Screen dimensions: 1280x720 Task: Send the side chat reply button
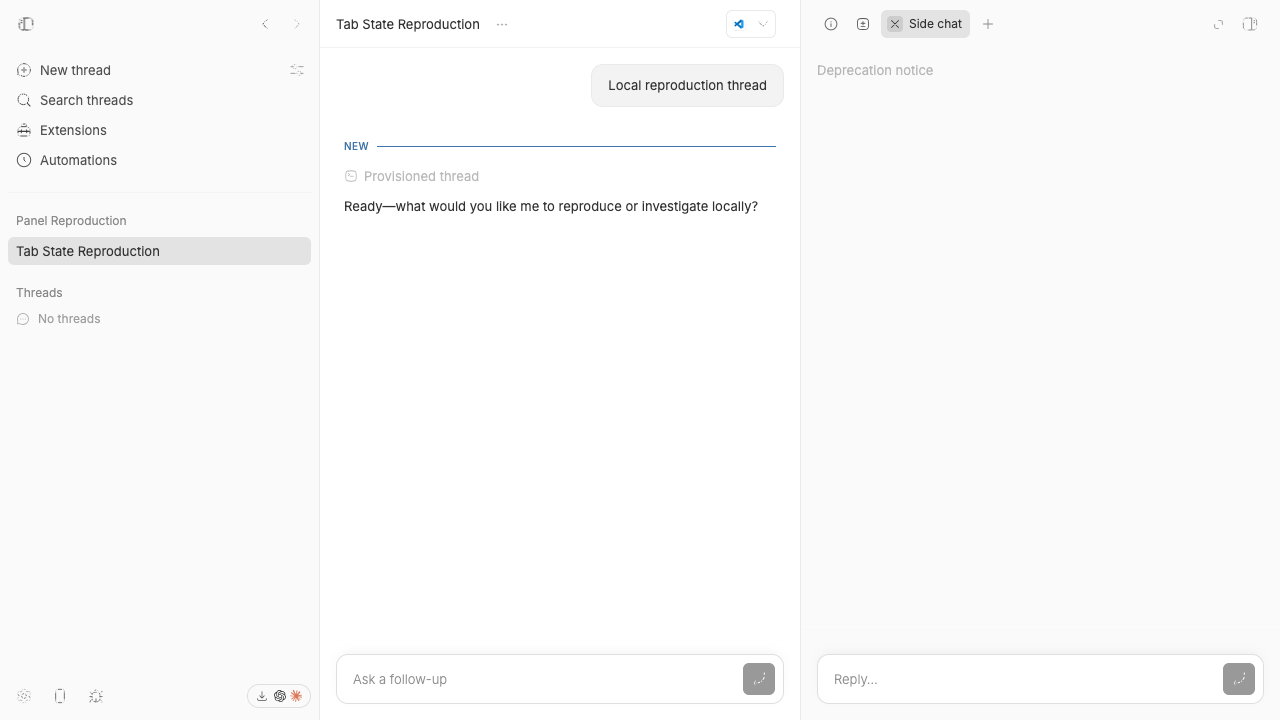coord(1239,679)
